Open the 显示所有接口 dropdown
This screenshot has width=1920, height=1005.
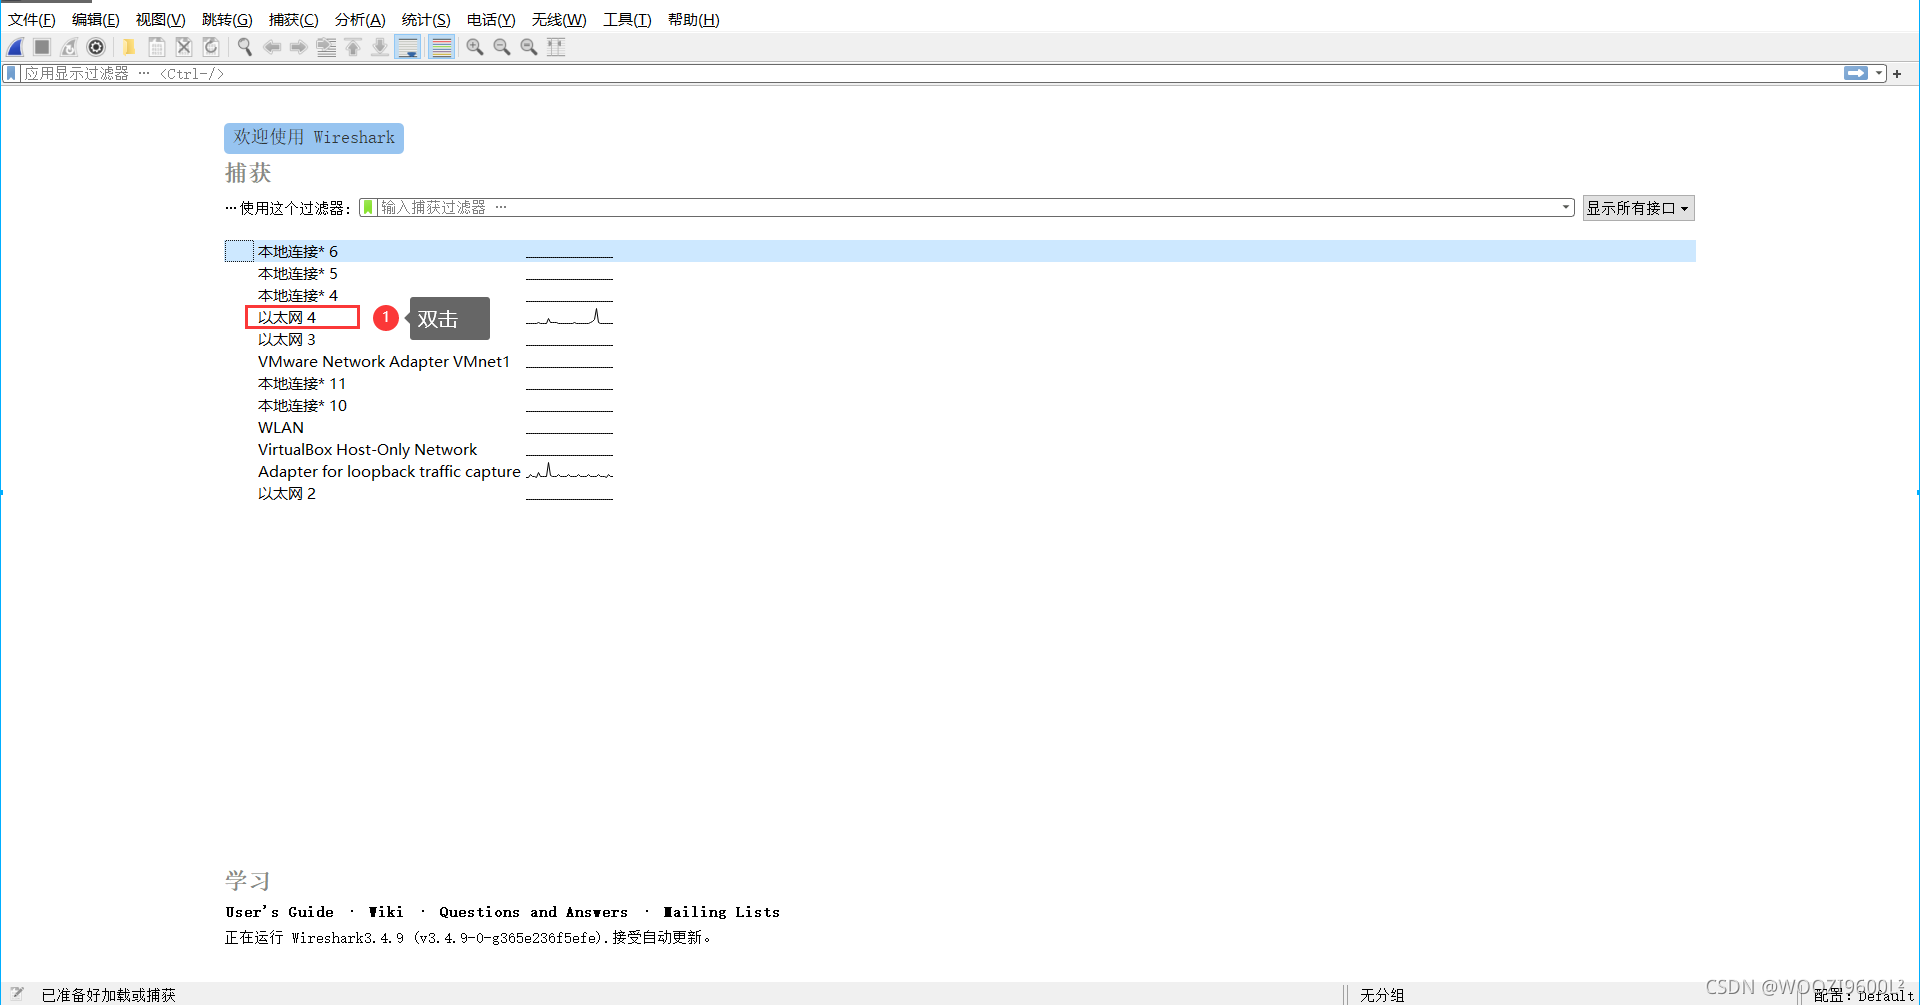pyautogui.click(x=1638, y=208)
